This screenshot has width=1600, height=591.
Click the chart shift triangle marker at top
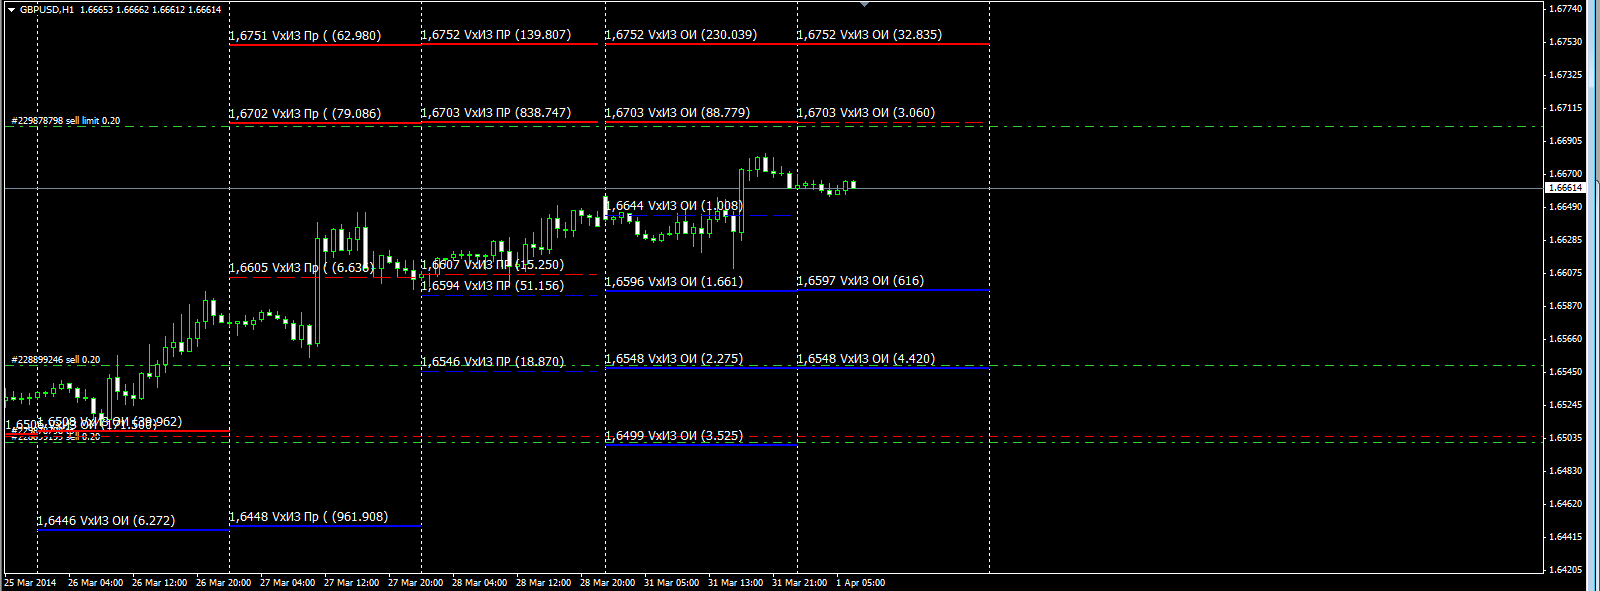click(x=864, y=4)
